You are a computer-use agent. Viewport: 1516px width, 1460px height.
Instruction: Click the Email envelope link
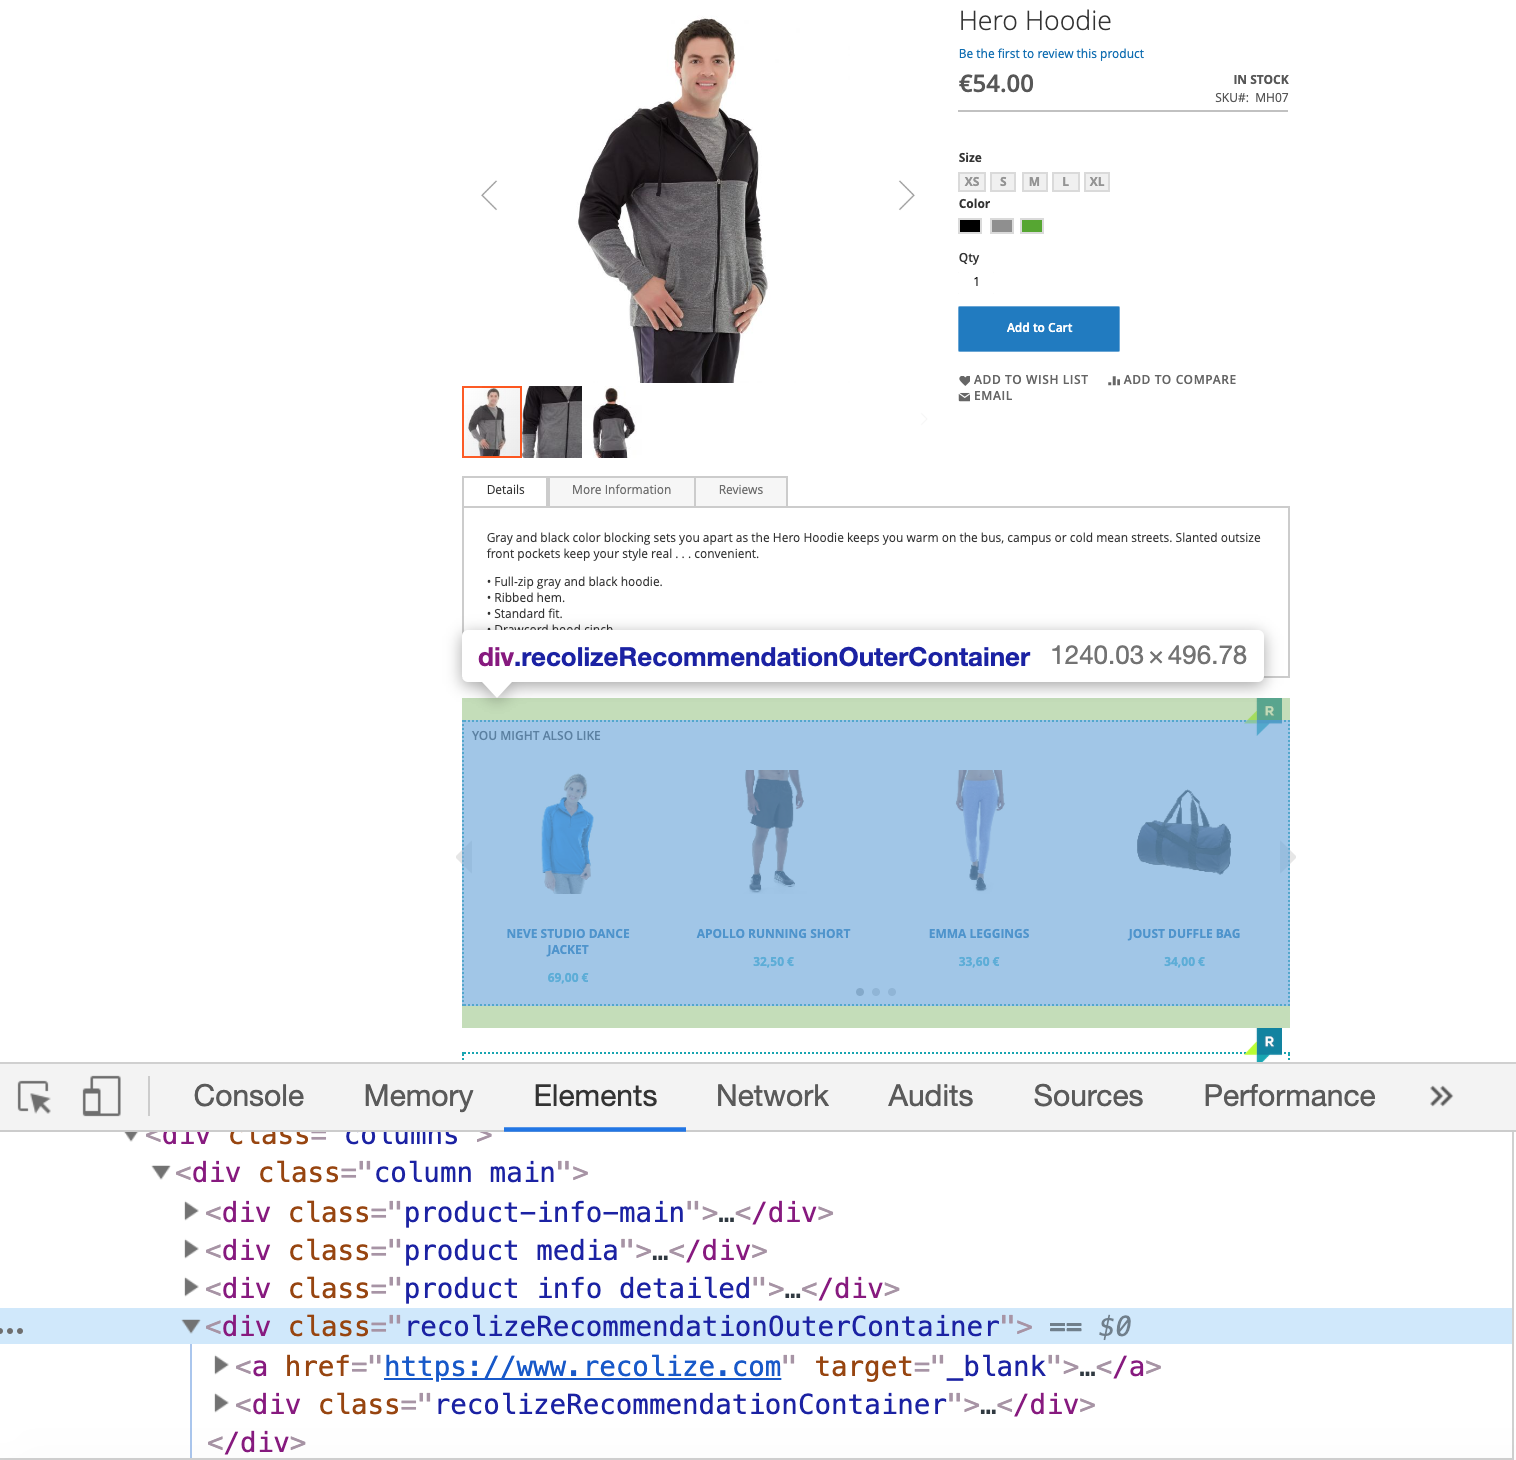tap(964, 397)
